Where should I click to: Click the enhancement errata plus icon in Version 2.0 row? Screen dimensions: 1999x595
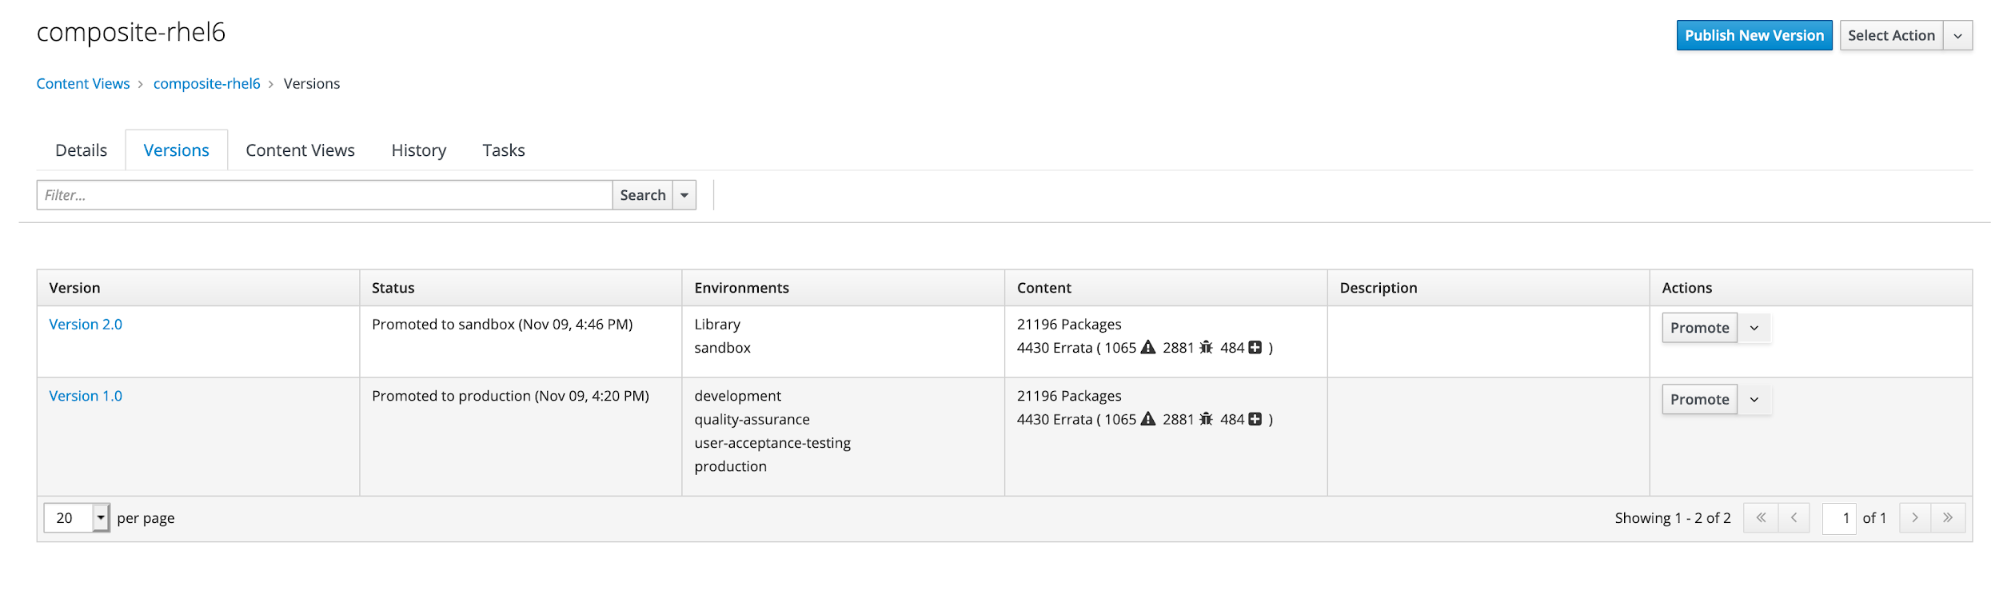pos(1255,348)
